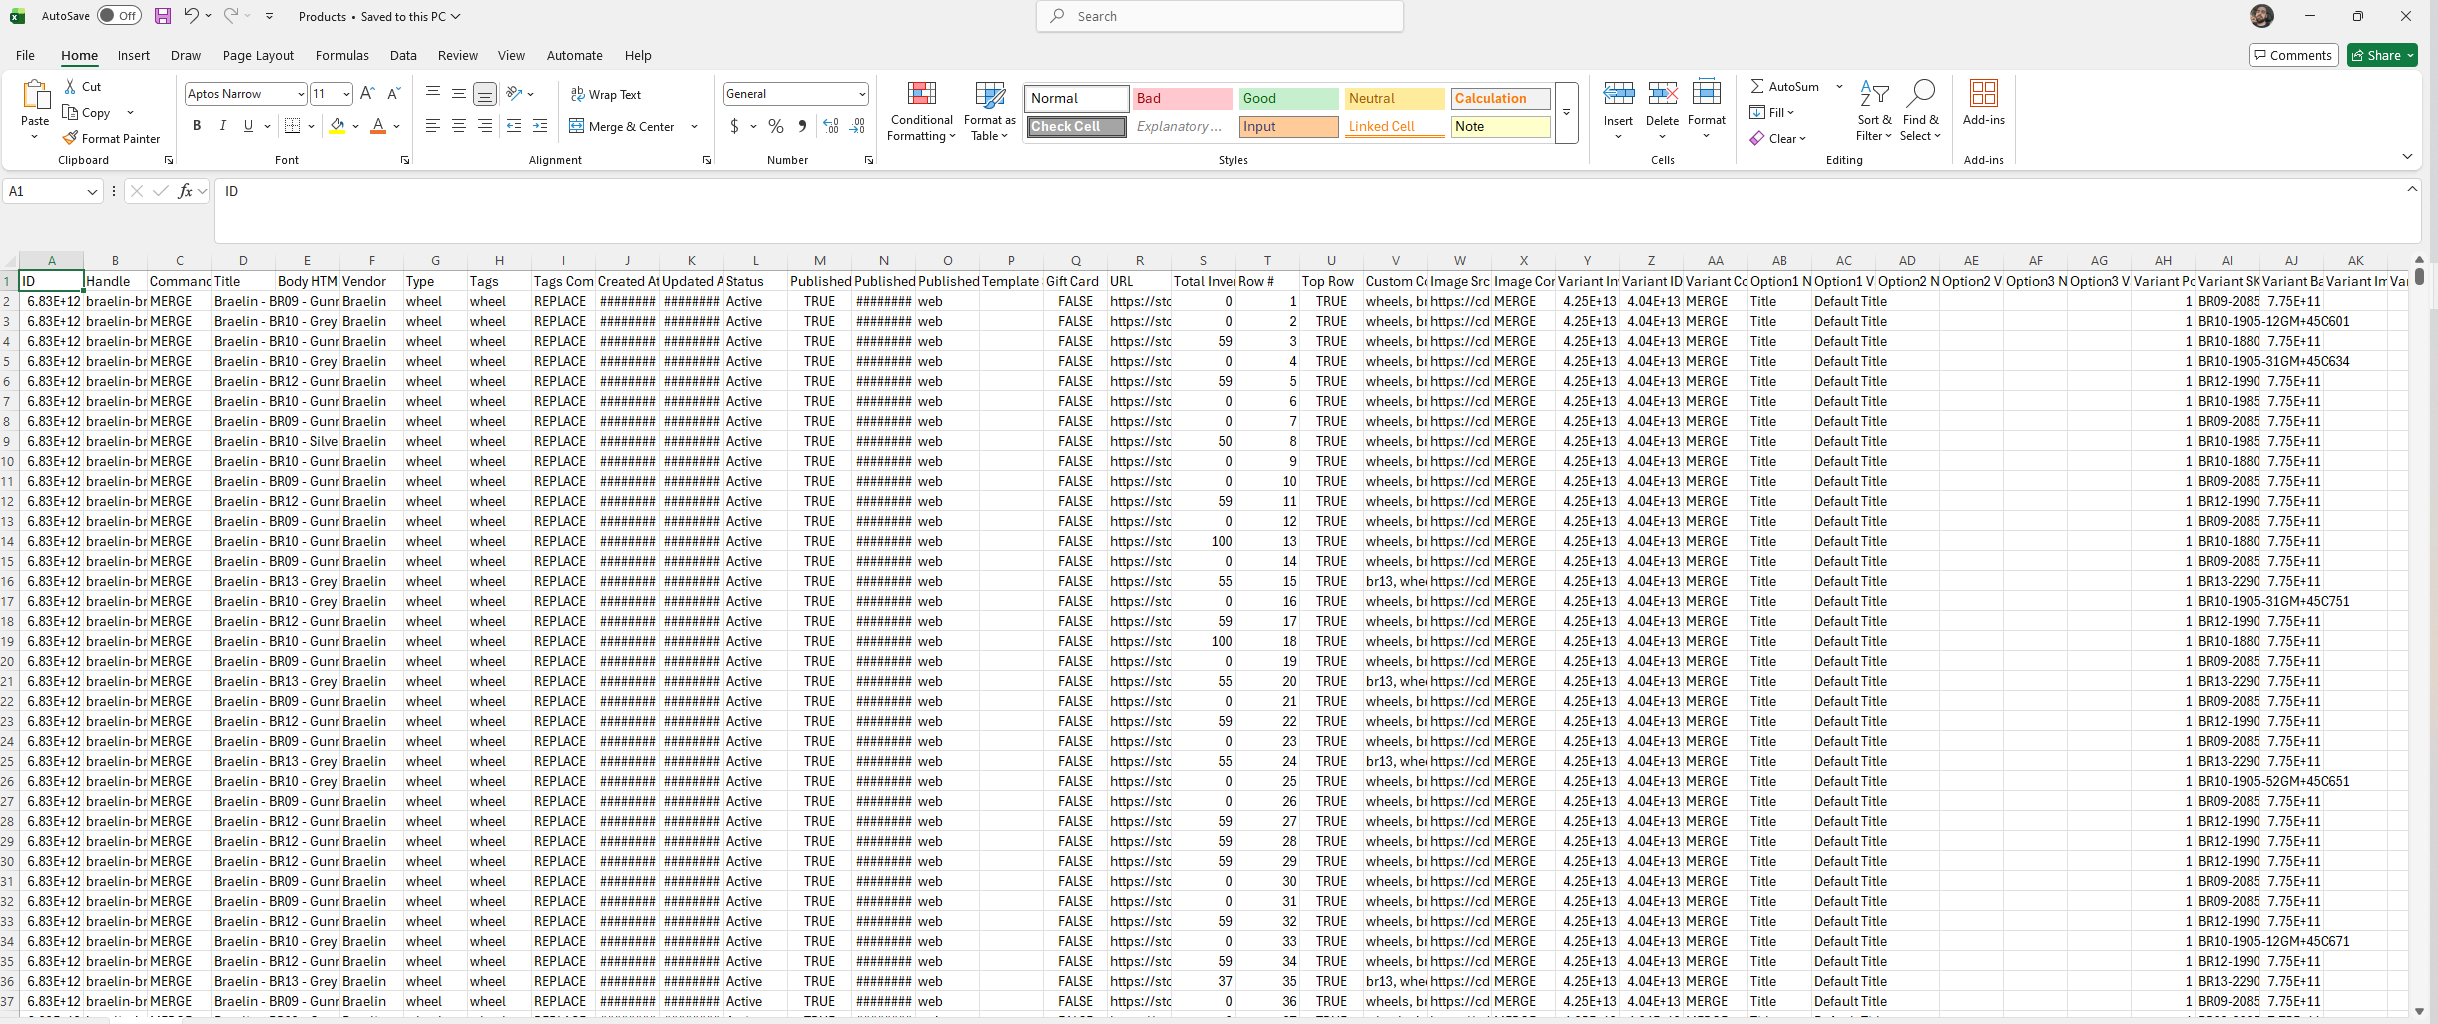The image size is (2438, 1024).
Task: Open the Data ribbon tab
Action: click(402, 55)
